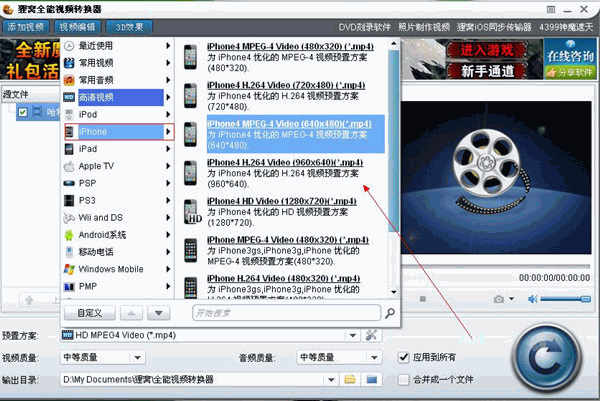Image resolution: width=600 pixels, height=401 pixels.
Task: Expand the iPad submenu arrow
Action: tap(168, 149)
